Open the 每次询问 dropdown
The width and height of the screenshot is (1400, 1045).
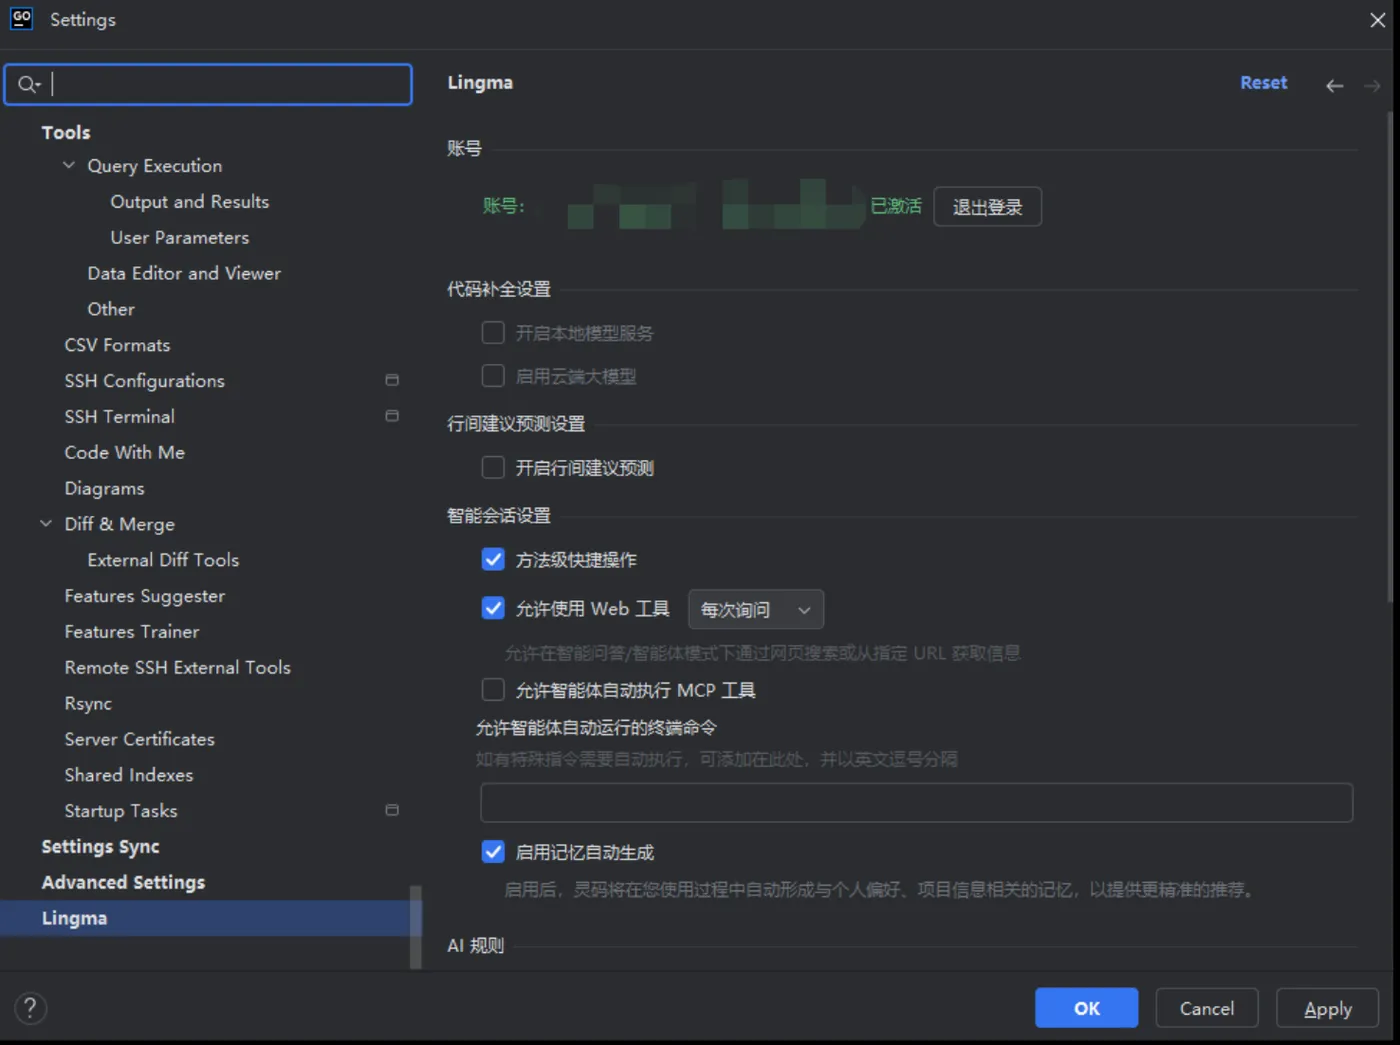tap(756, 609)
